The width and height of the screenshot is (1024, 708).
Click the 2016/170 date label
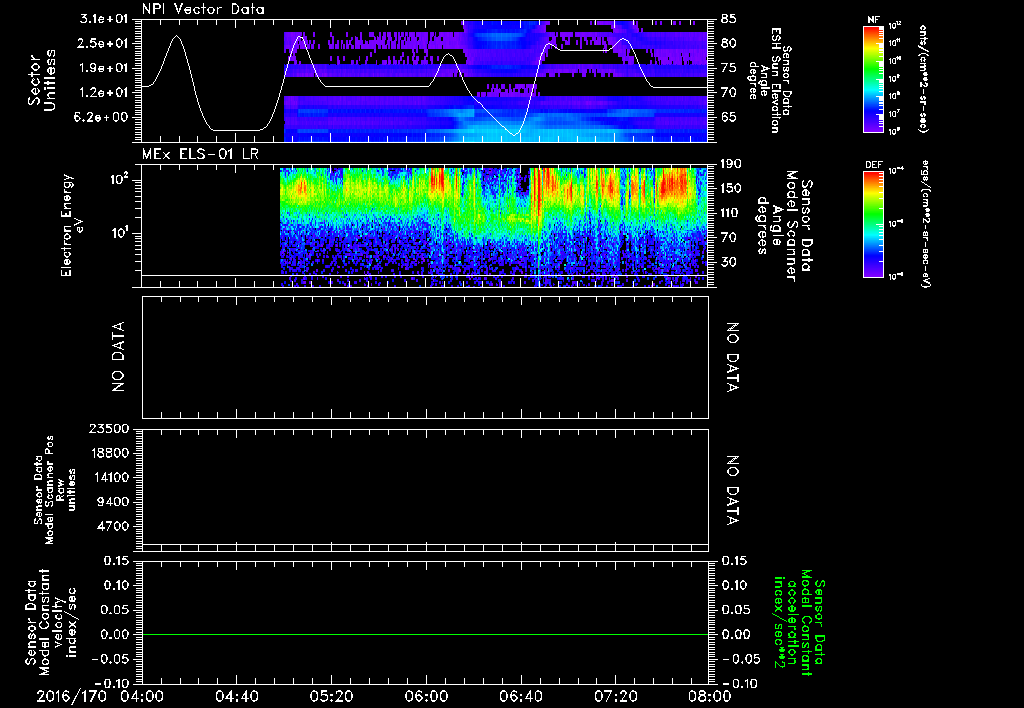(x=71, y=696)
